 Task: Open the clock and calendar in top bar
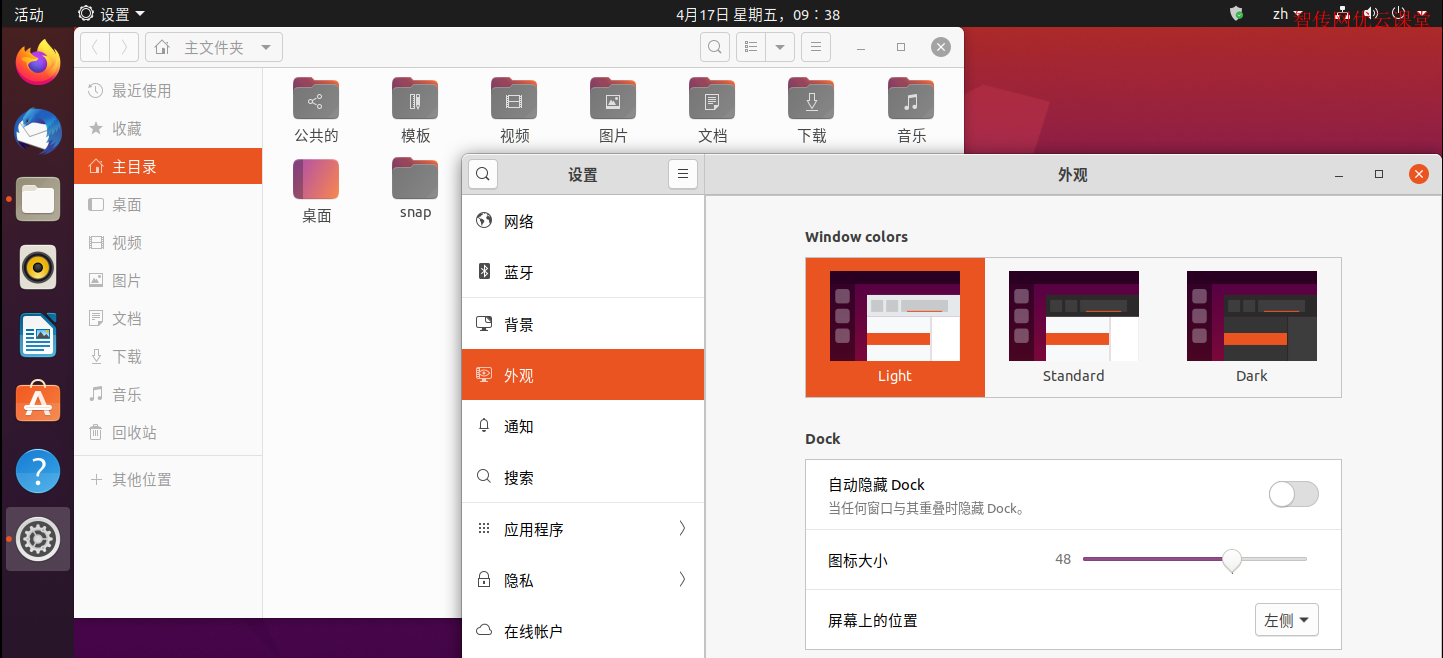click(x=757, y=14)
